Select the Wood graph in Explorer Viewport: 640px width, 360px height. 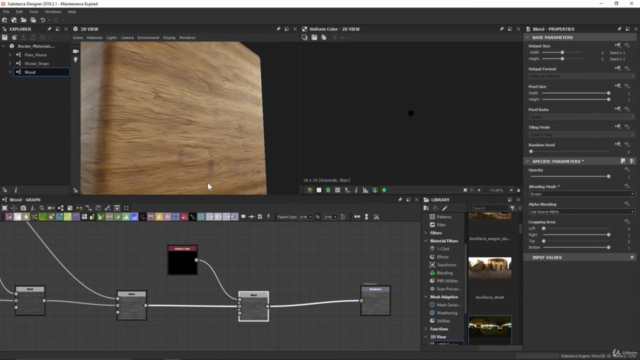tap(41, 72)
